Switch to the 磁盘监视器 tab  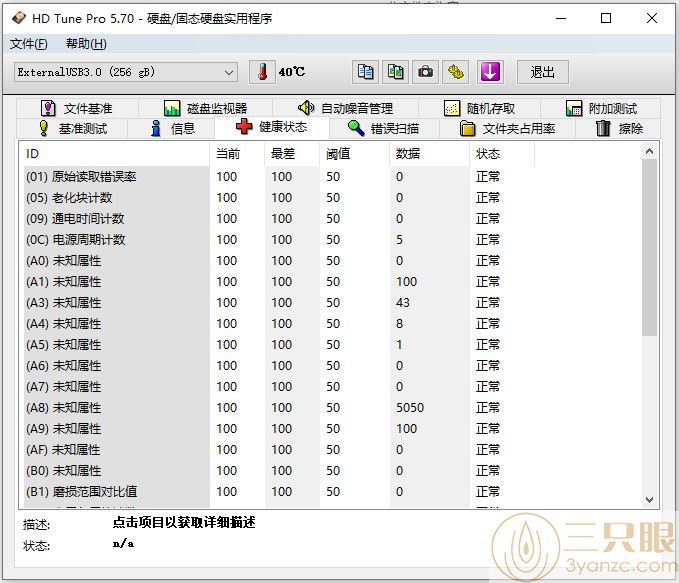point(205,108)
